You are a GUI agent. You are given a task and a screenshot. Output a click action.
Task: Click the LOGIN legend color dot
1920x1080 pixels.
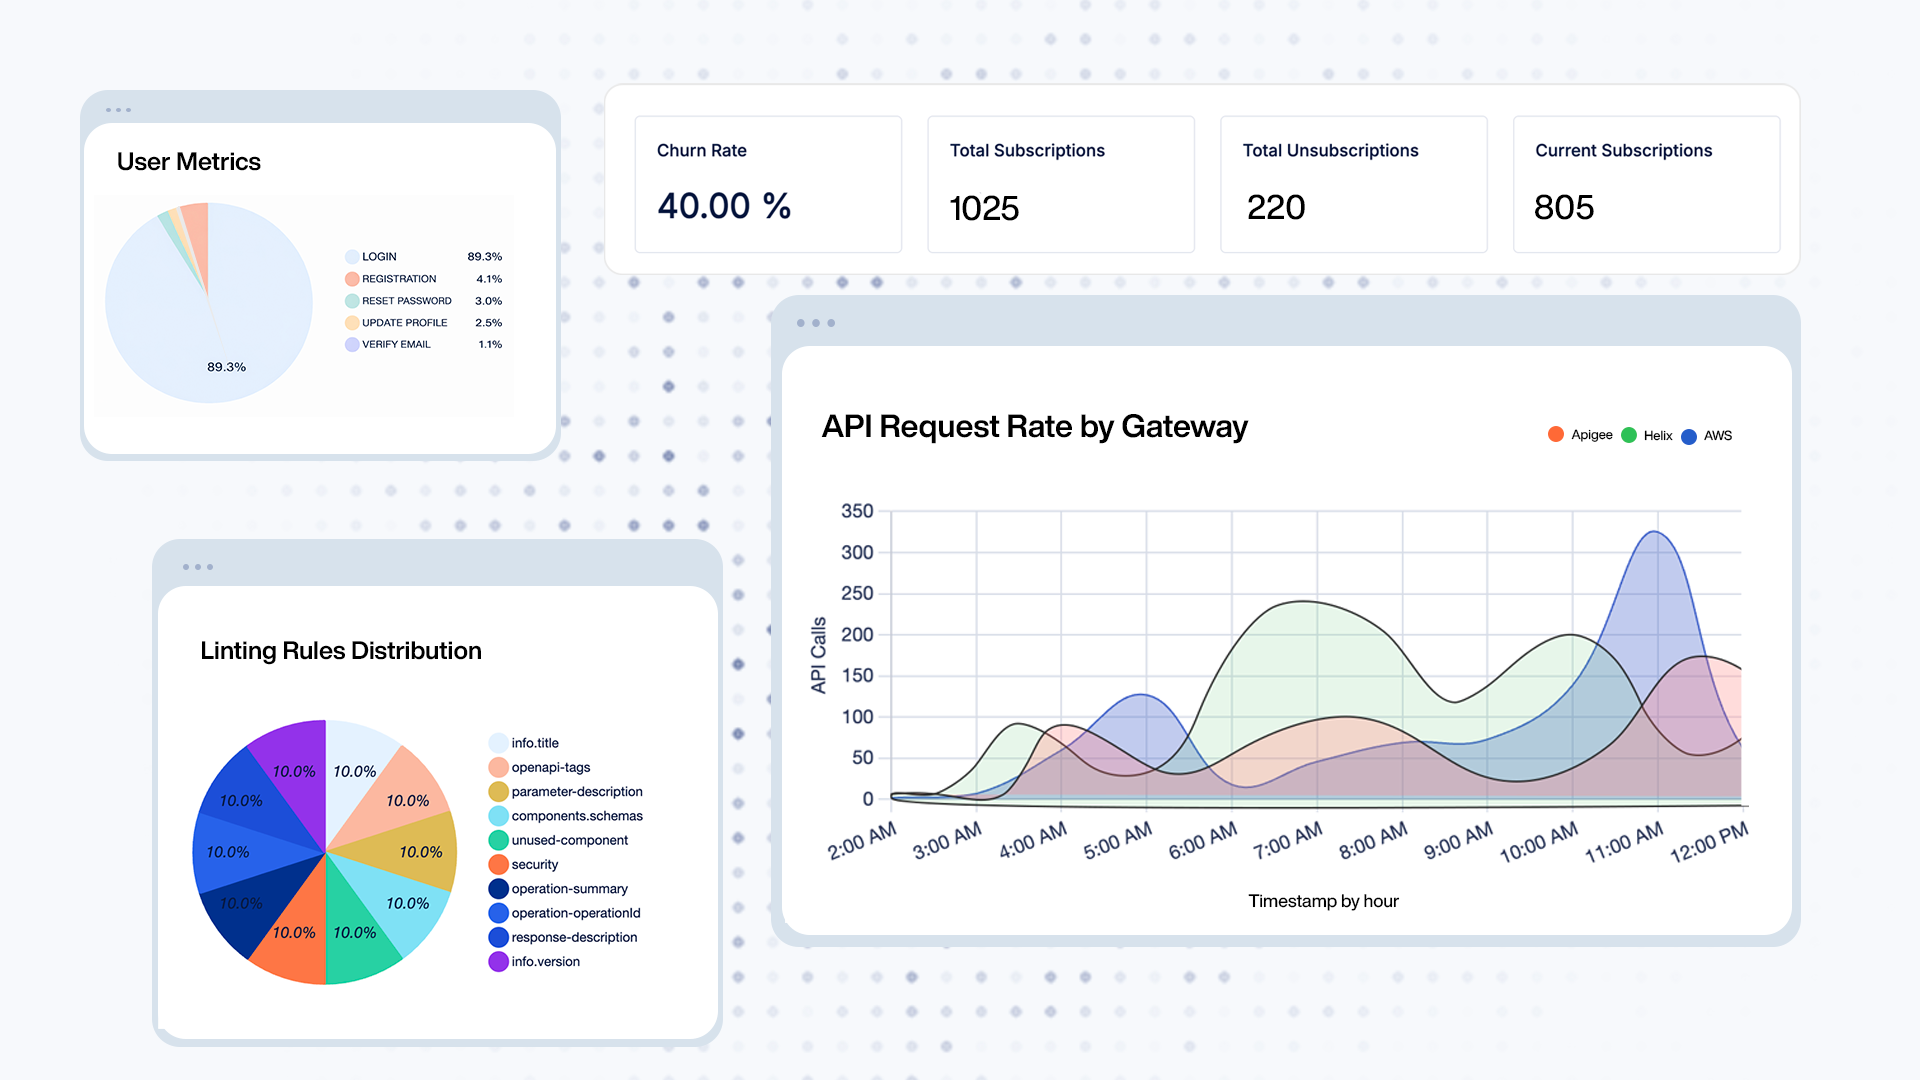[x=352, y=257]
